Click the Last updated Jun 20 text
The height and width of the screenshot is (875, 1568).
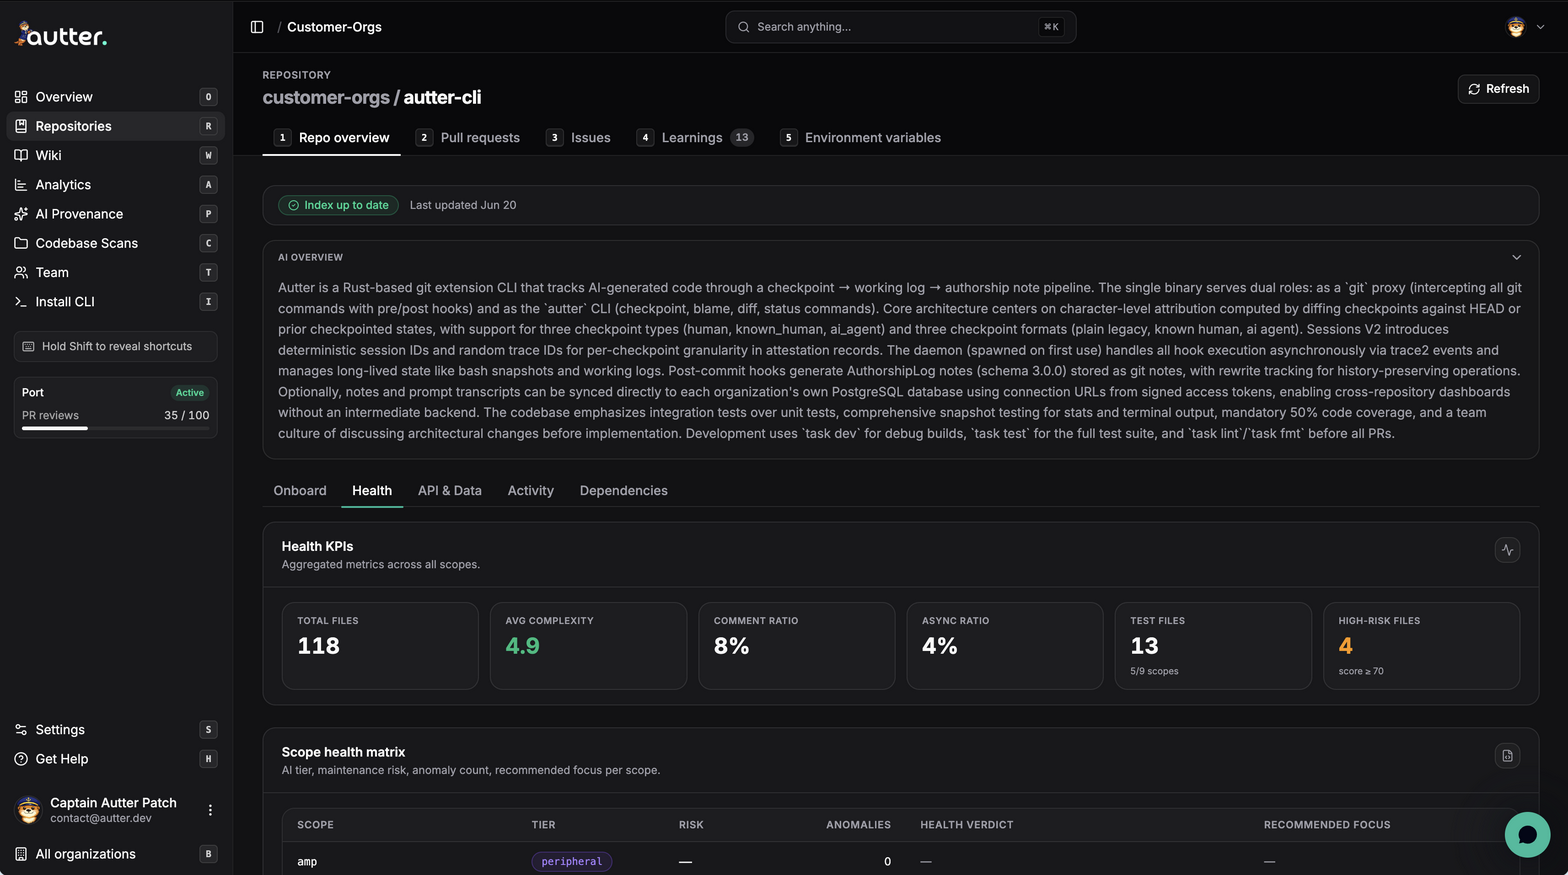tap(463, 205)
